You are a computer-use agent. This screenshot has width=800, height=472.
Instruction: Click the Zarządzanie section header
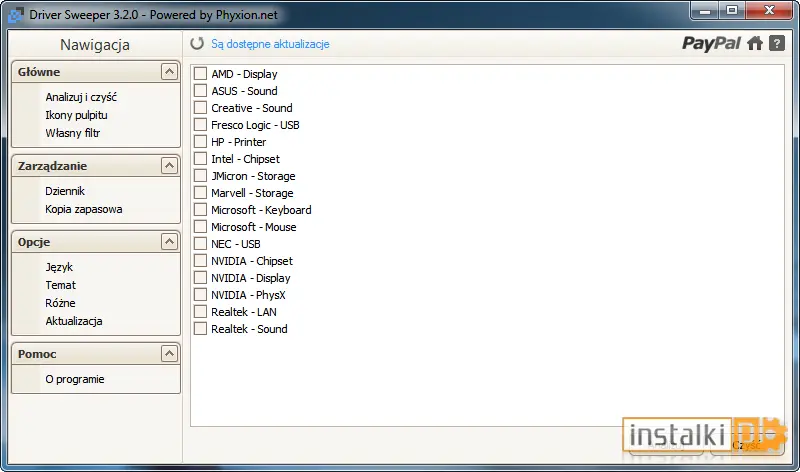96,165
